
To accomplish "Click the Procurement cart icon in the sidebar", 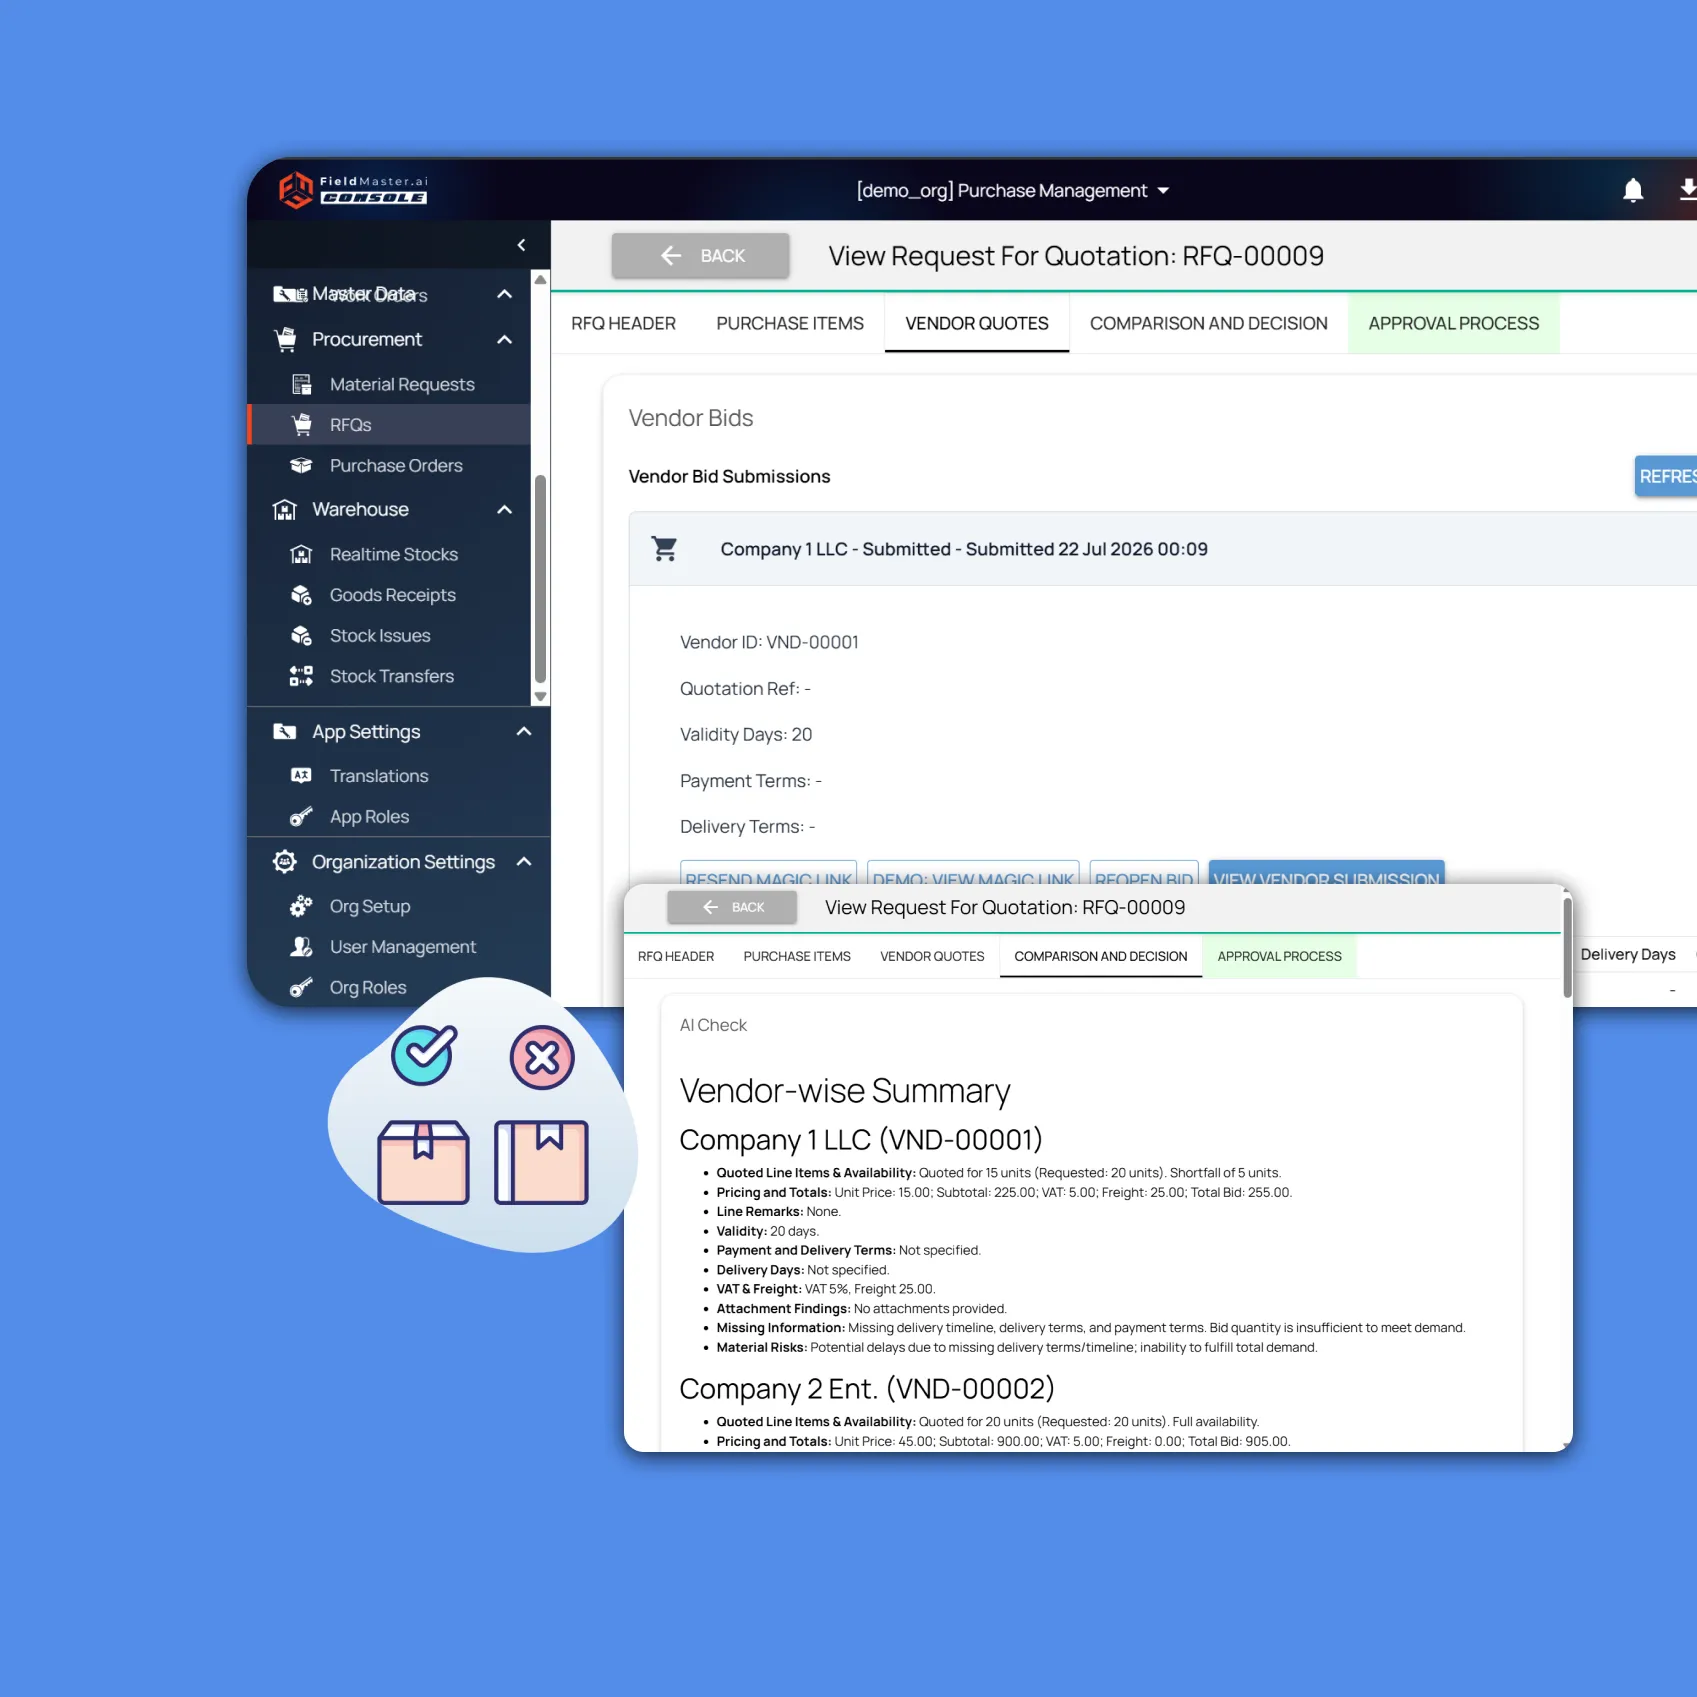I will pos(286,339).
